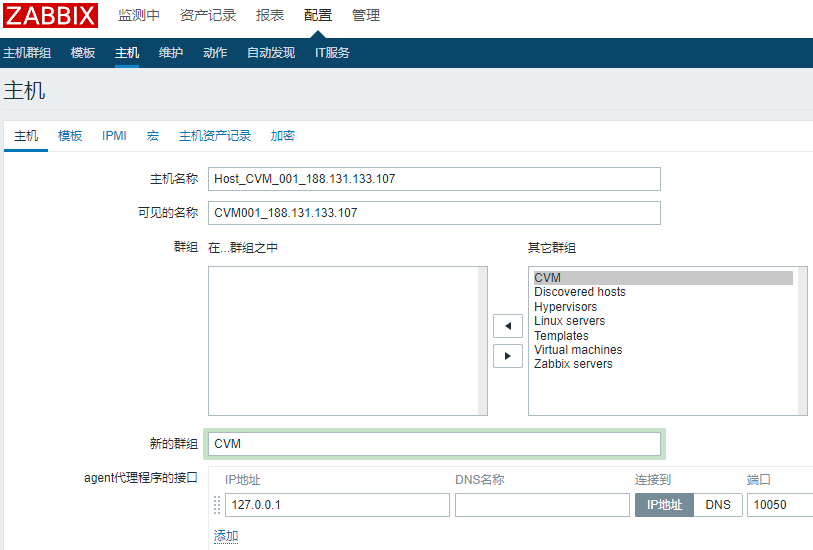Select CVM in 其它群组 list
This screenshot has width=813, height=550.
point(663,278)
